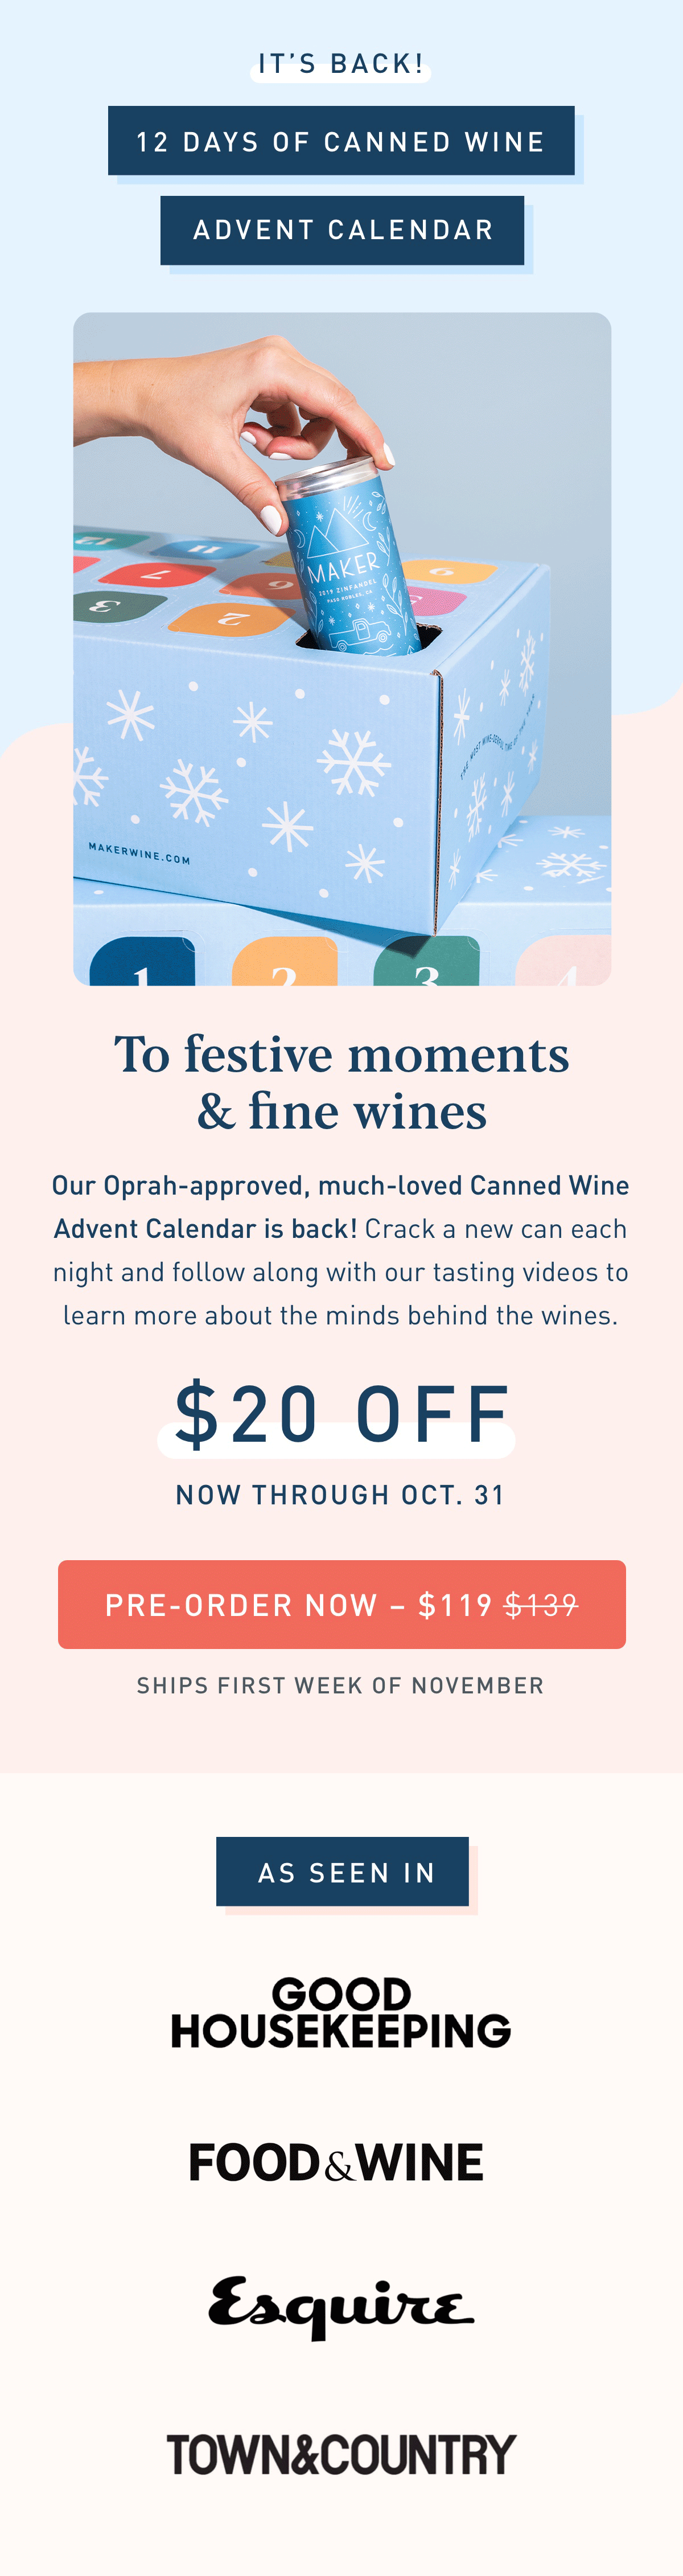The height and width of the screenshot is (2576, 683).
Task: Open the Food & Wine logo
Action: point(336,2163)
